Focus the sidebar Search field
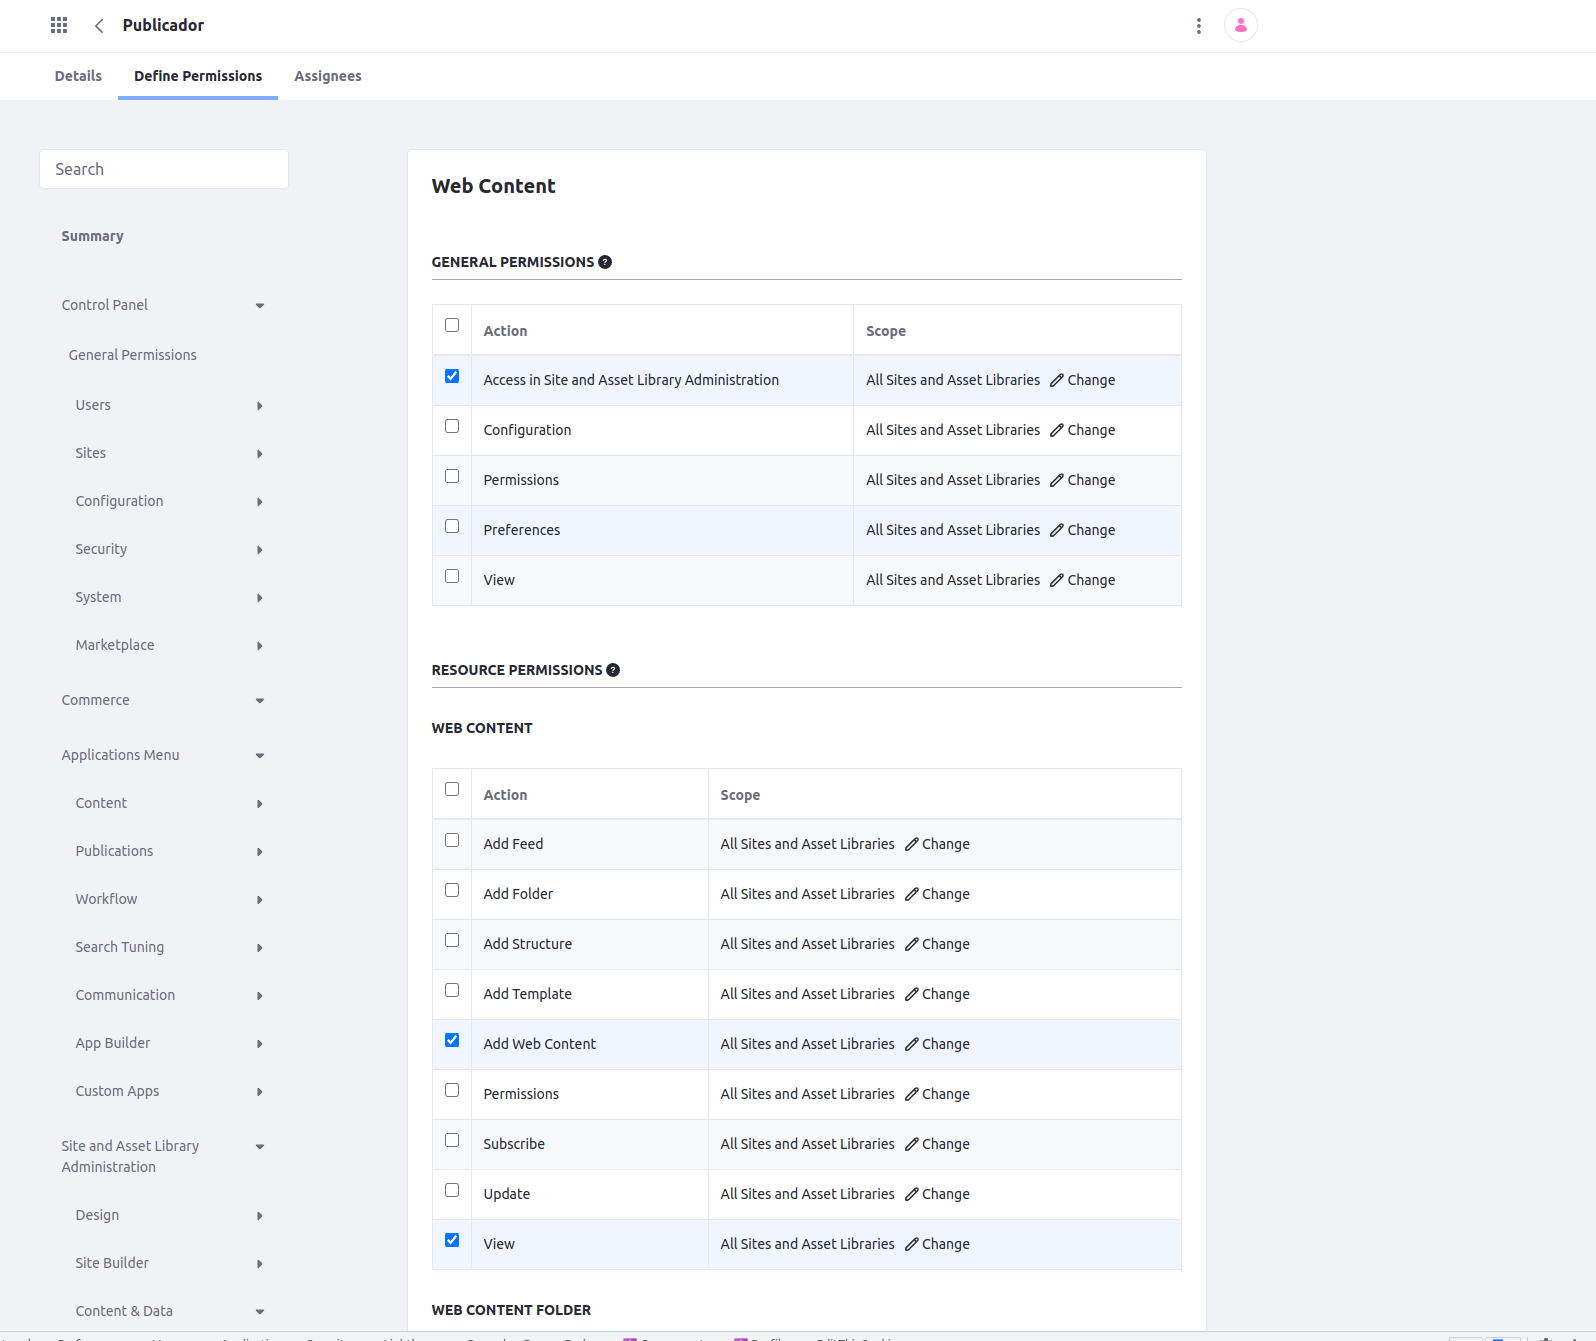 [164, 169]
